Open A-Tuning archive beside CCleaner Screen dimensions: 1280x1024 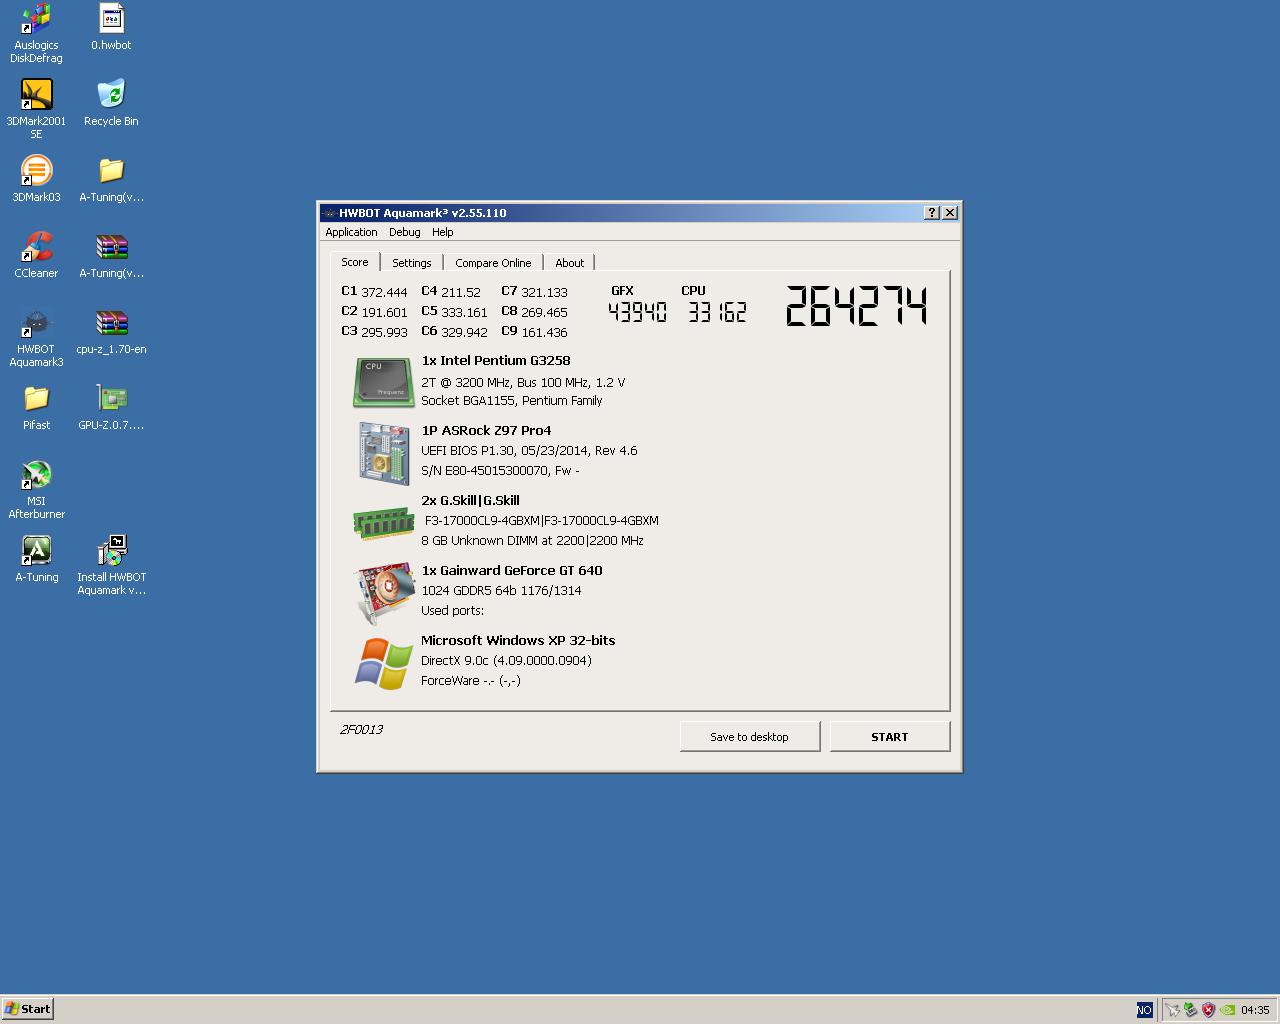tap(111, 255)
